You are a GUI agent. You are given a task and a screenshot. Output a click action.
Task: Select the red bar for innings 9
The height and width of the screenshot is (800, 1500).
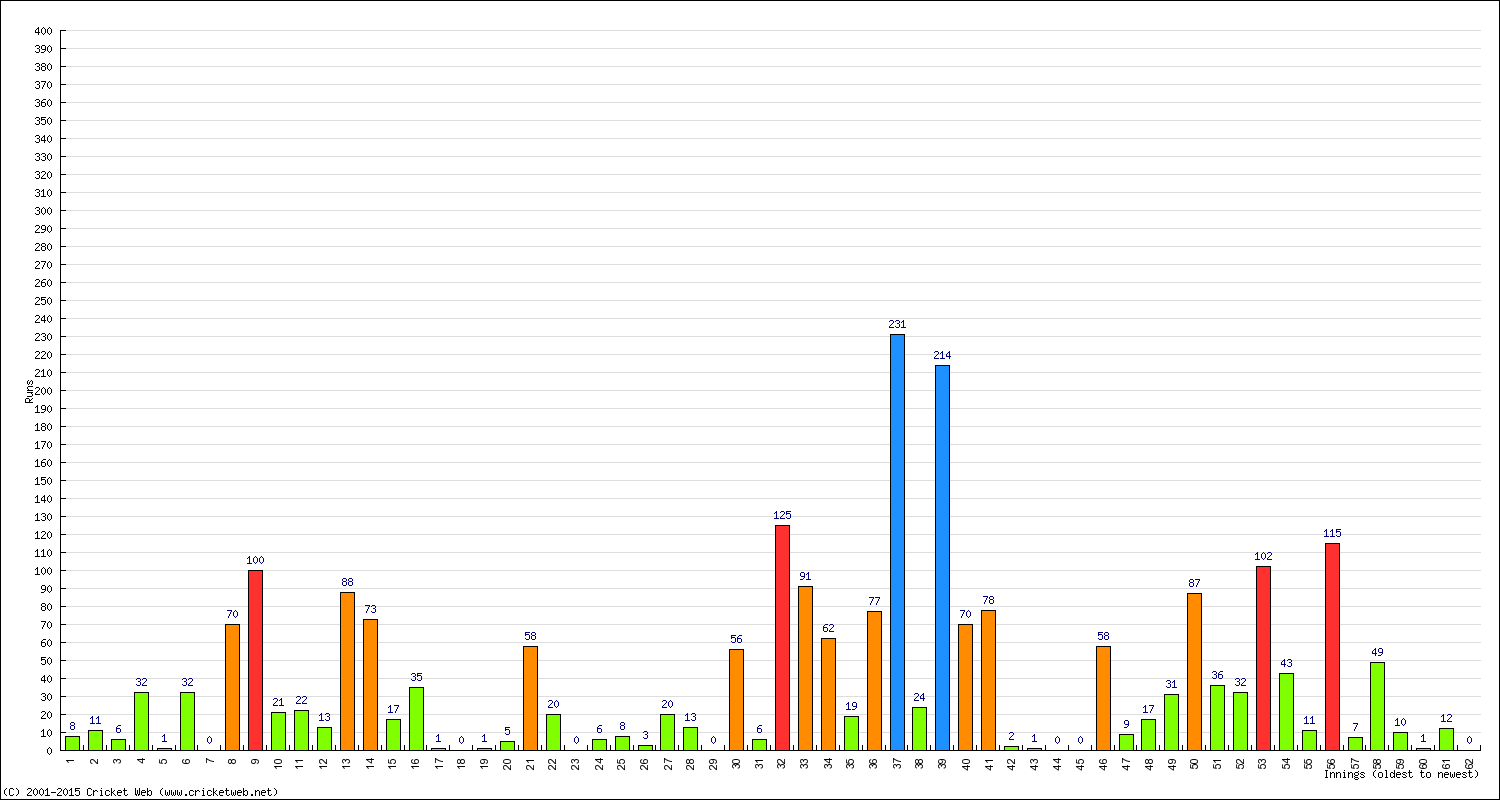click(x=255, y=660)
